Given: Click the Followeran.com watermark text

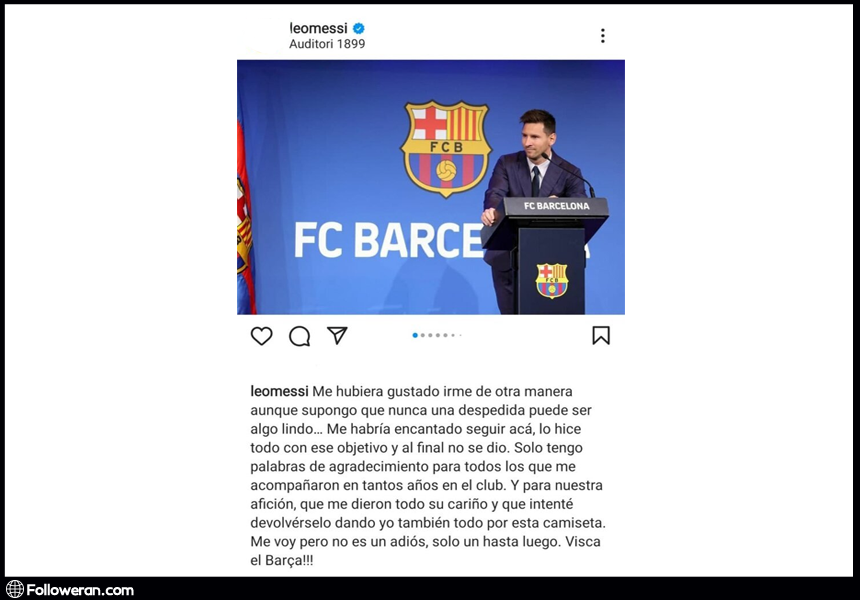Looking at the screenshot, I should pos(80,590).
